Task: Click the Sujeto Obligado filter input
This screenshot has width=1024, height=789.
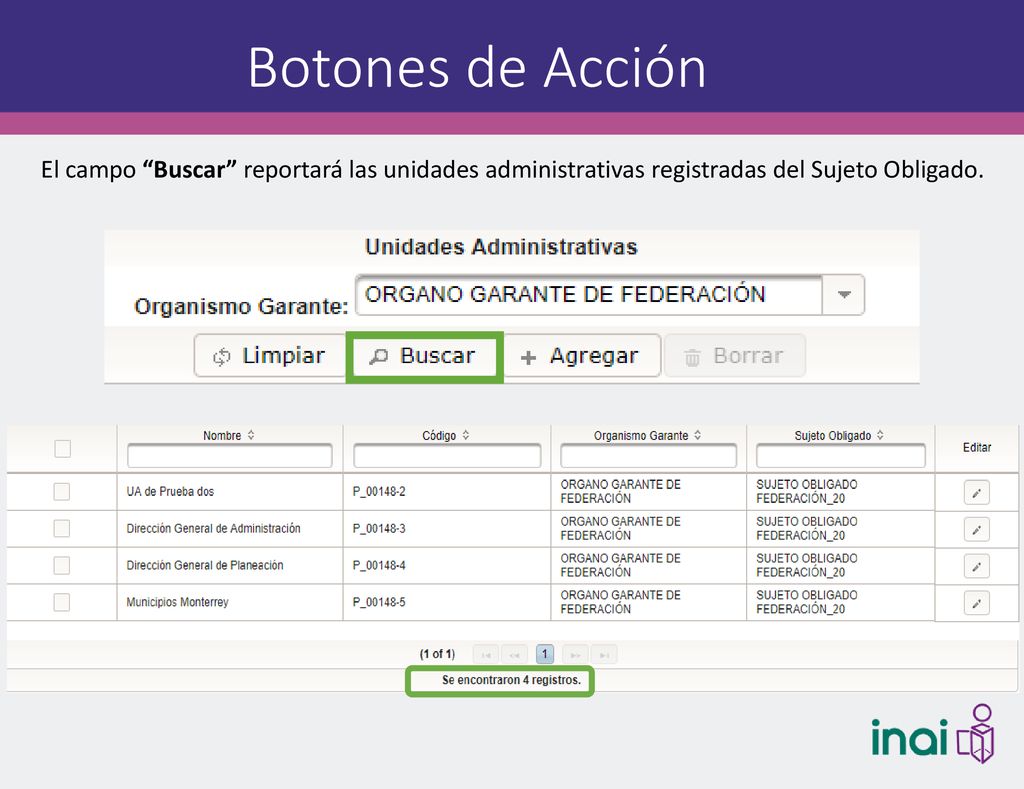Action: (x=840, y=455)
